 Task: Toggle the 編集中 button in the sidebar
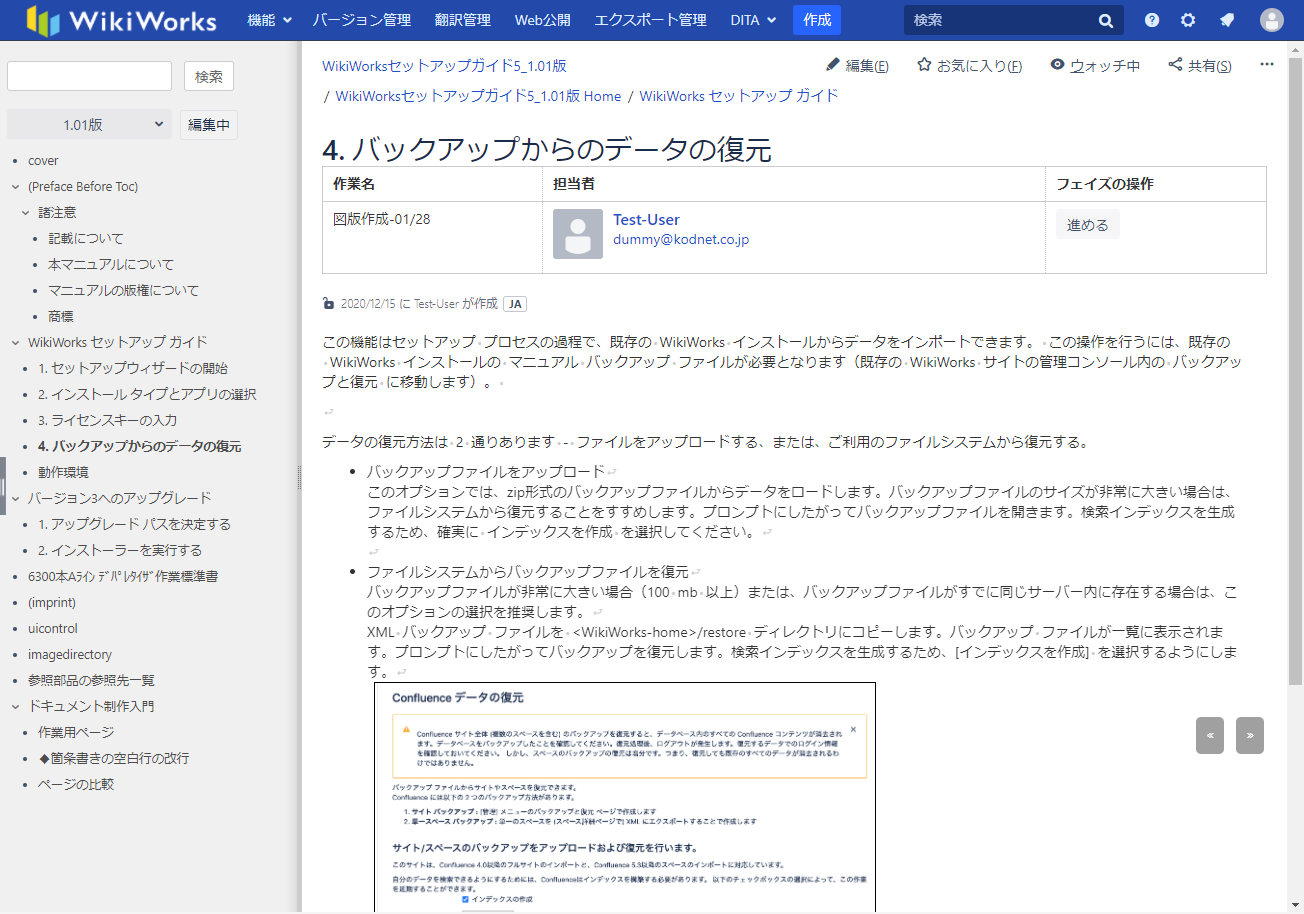(x=209, y=125)
